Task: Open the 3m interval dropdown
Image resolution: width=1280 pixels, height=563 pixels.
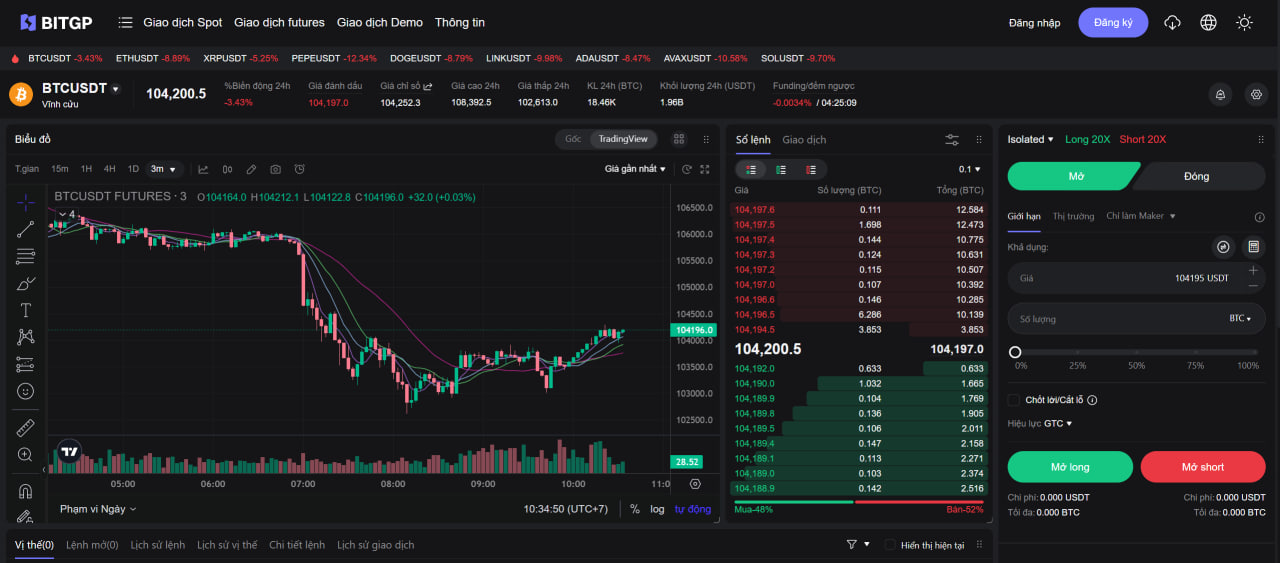Action: [x=162, y=169]
